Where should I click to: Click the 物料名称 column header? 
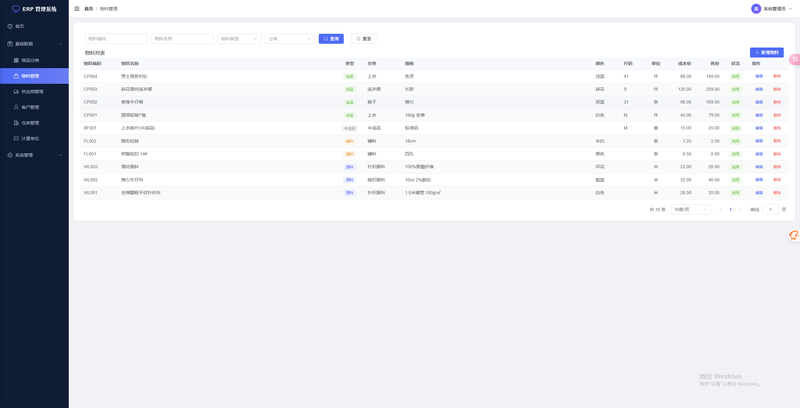(130, 64)
